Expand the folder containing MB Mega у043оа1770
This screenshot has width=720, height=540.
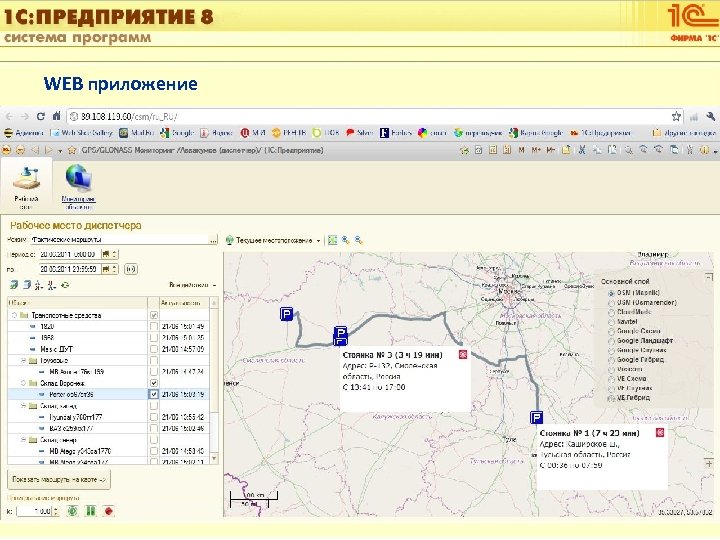23,440
